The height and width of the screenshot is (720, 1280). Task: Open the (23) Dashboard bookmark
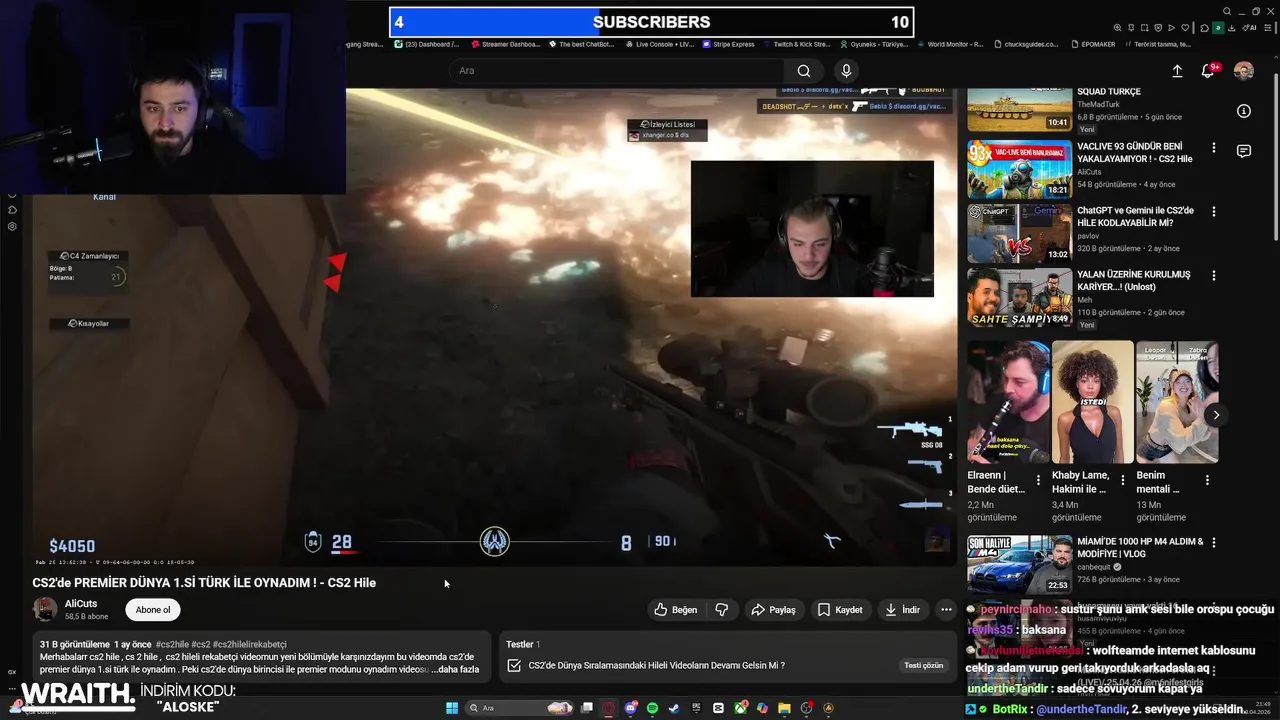click(x=427, y=44)
